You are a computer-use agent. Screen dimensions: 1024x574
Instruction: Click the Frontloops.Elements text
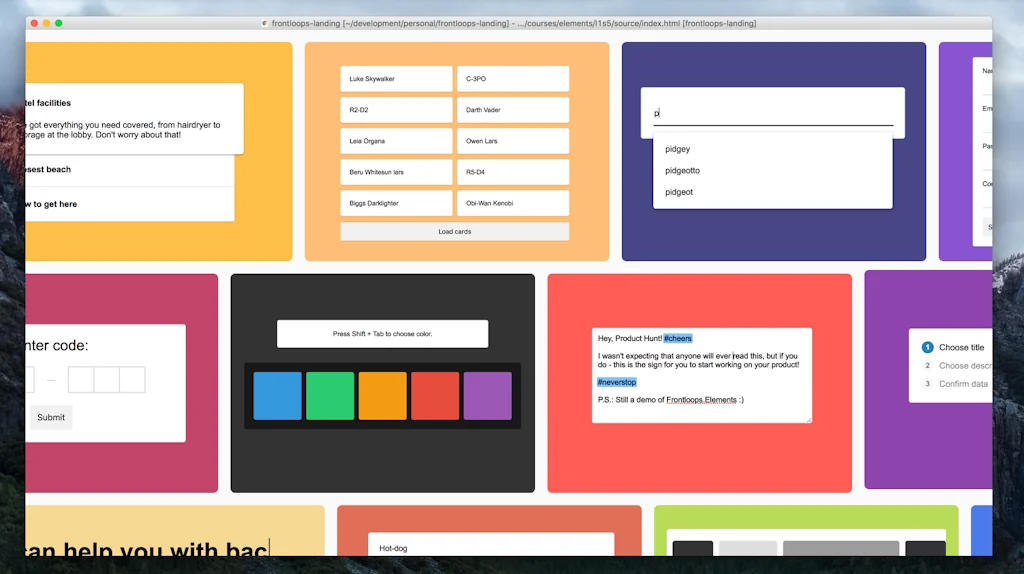(x=701, y=400)
